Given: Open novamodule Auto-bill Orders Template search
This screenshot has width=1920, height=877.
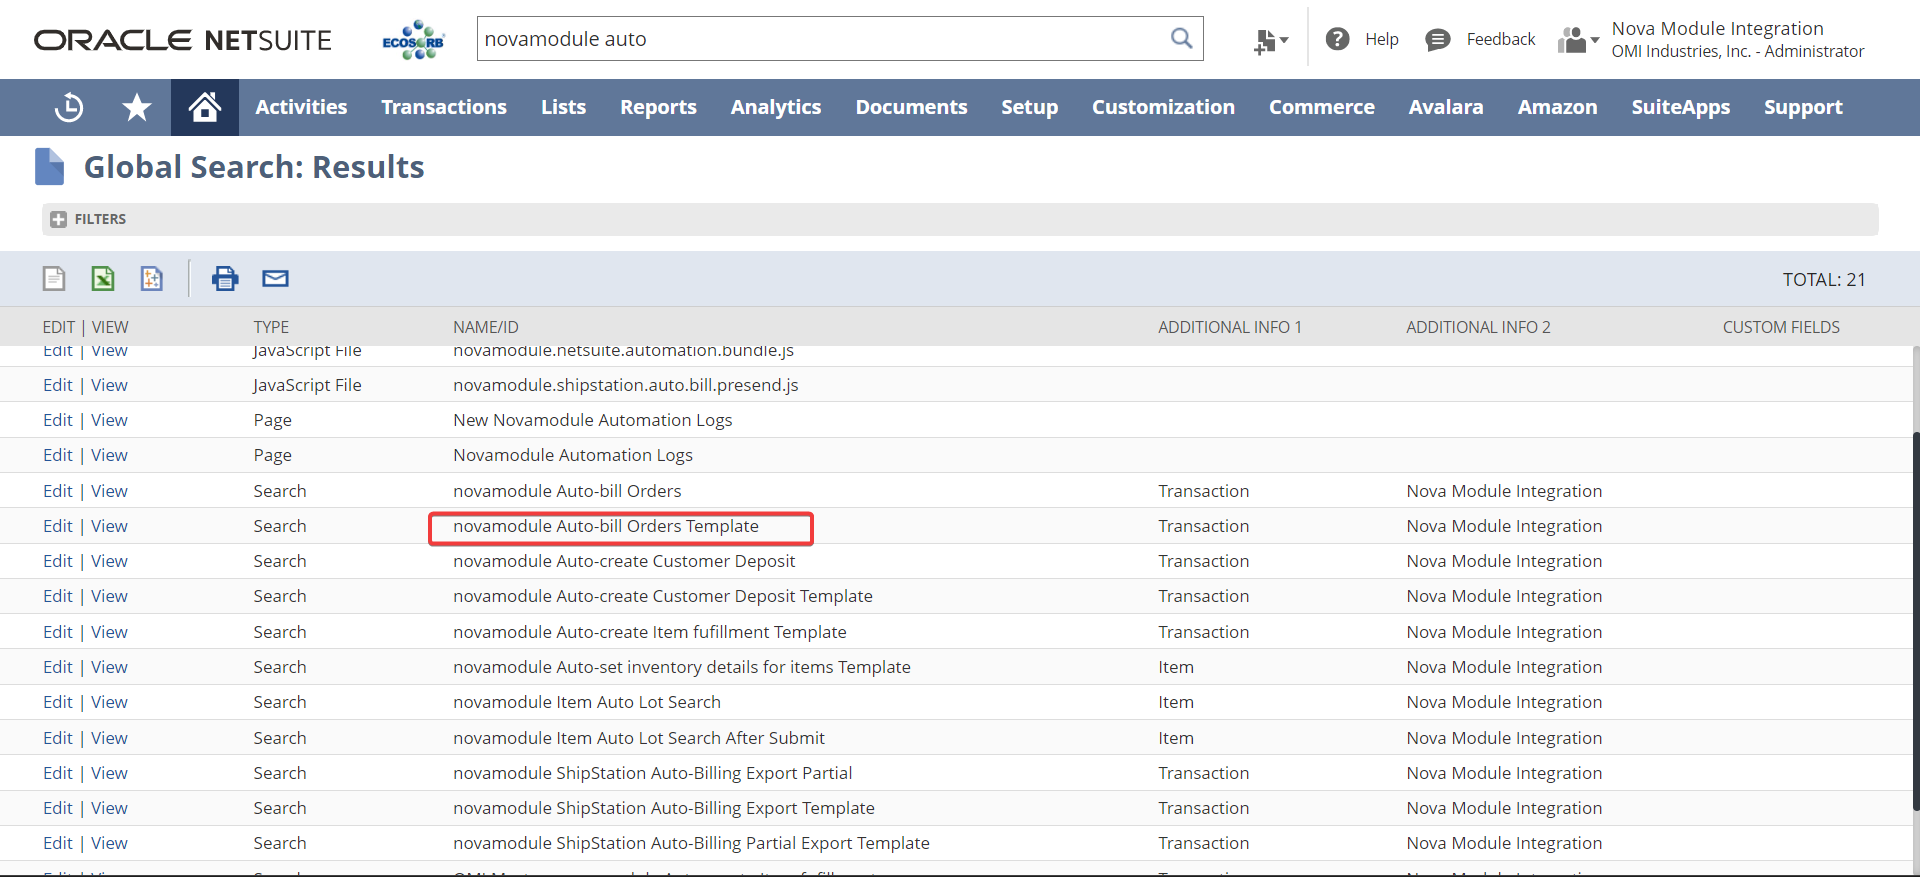Looking at the screenshot, I should [x=605, y=526].
